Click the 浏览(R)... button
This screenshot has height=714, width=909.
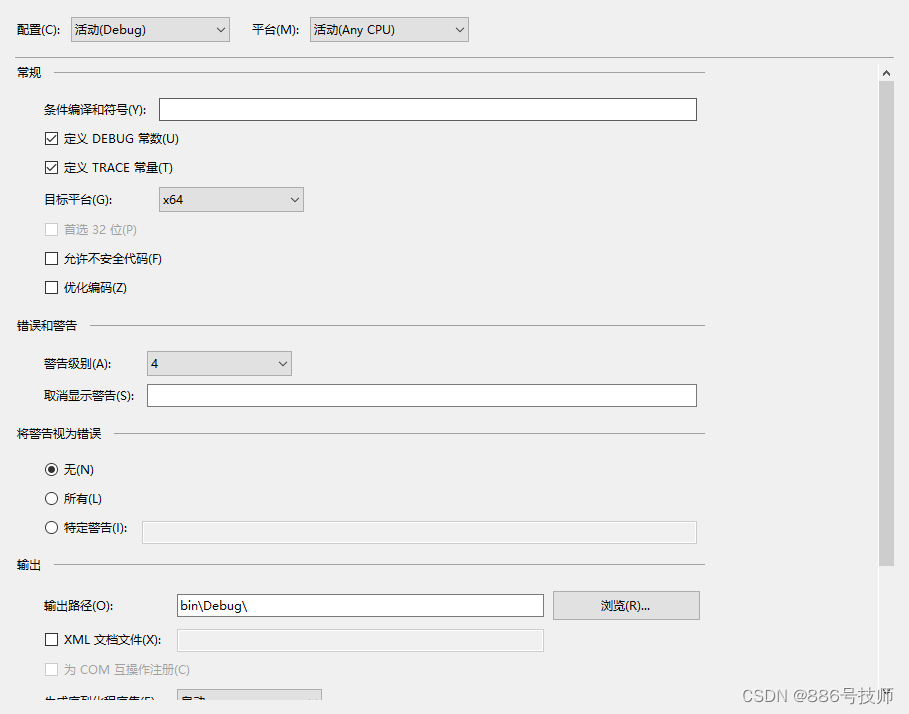626,605
